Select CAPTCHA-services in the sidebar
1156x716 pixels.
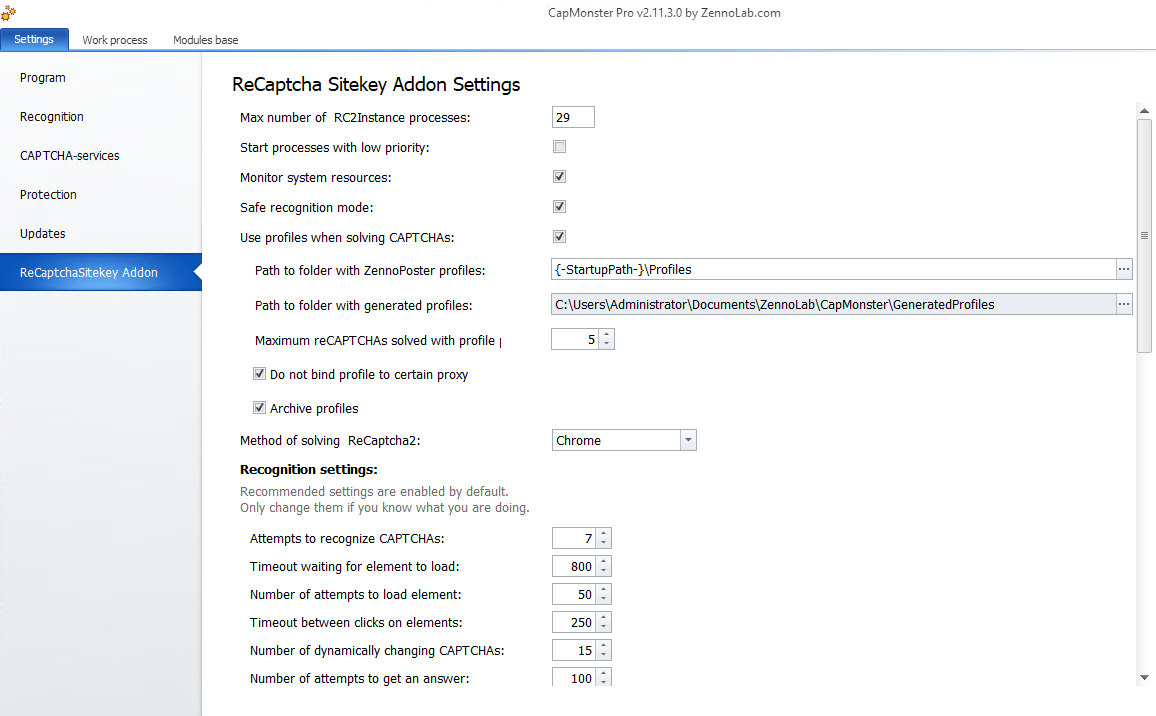click(70, 156)
